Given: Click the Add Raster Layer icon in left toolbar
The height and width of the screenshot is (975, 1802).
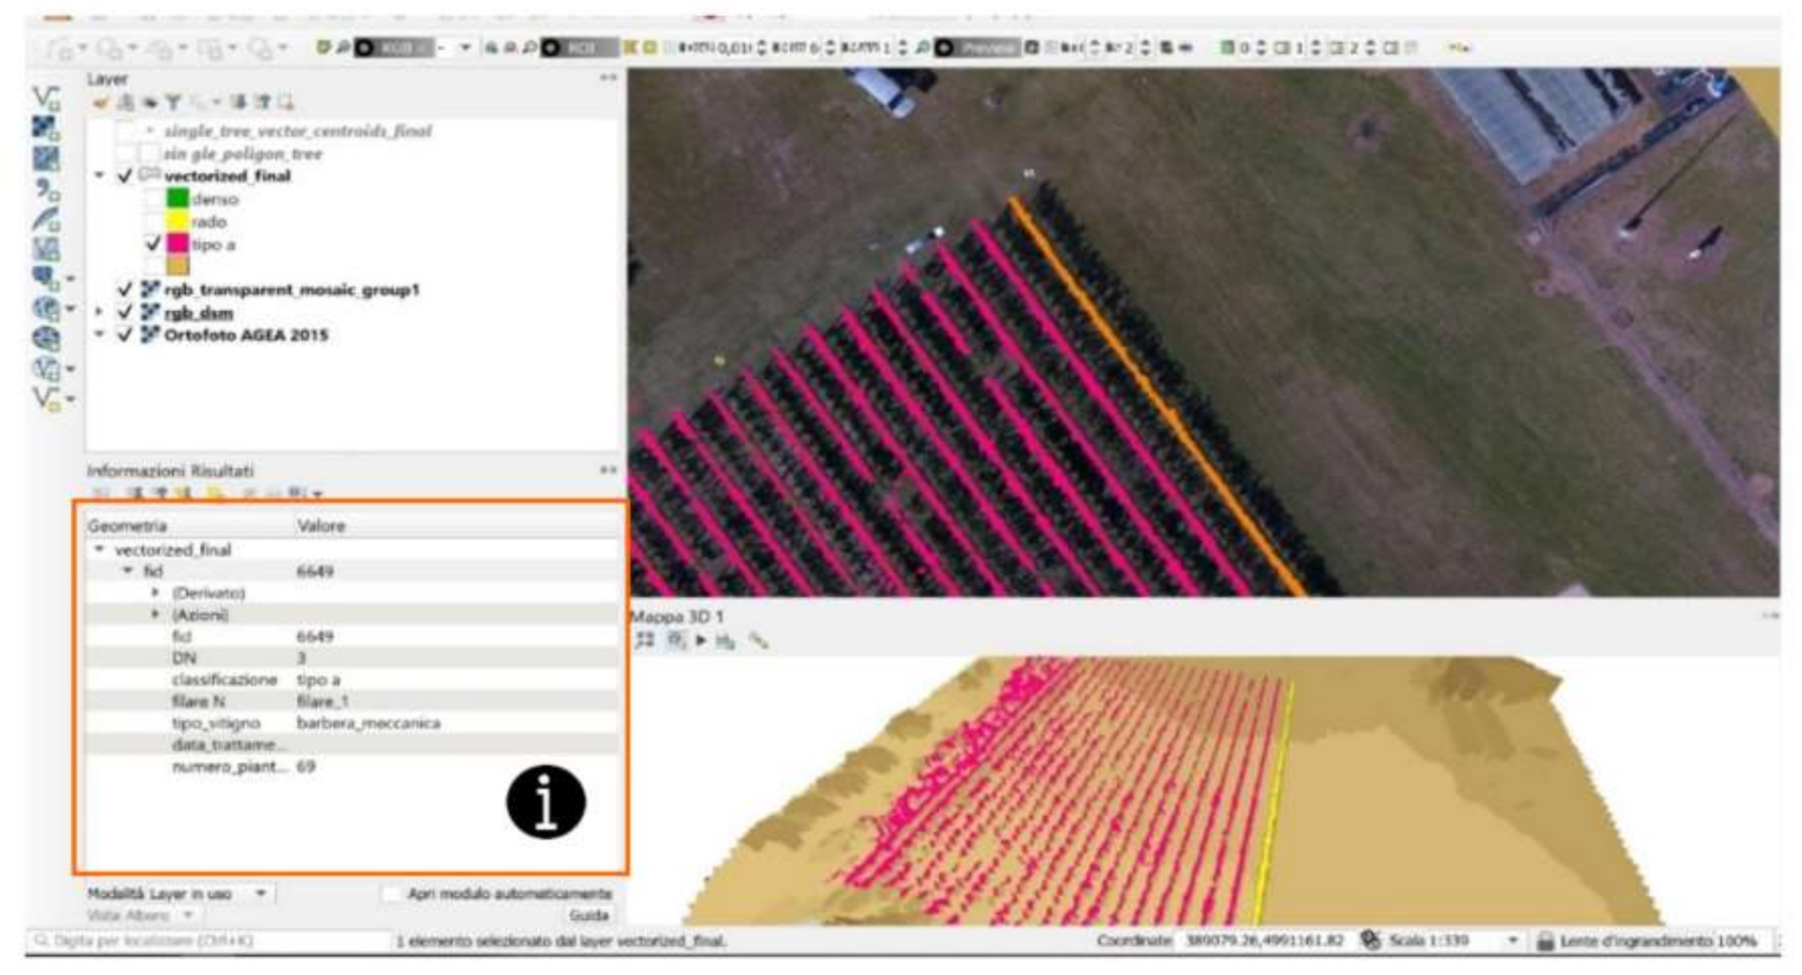Looking at the screenshot, I should (45, 127).
